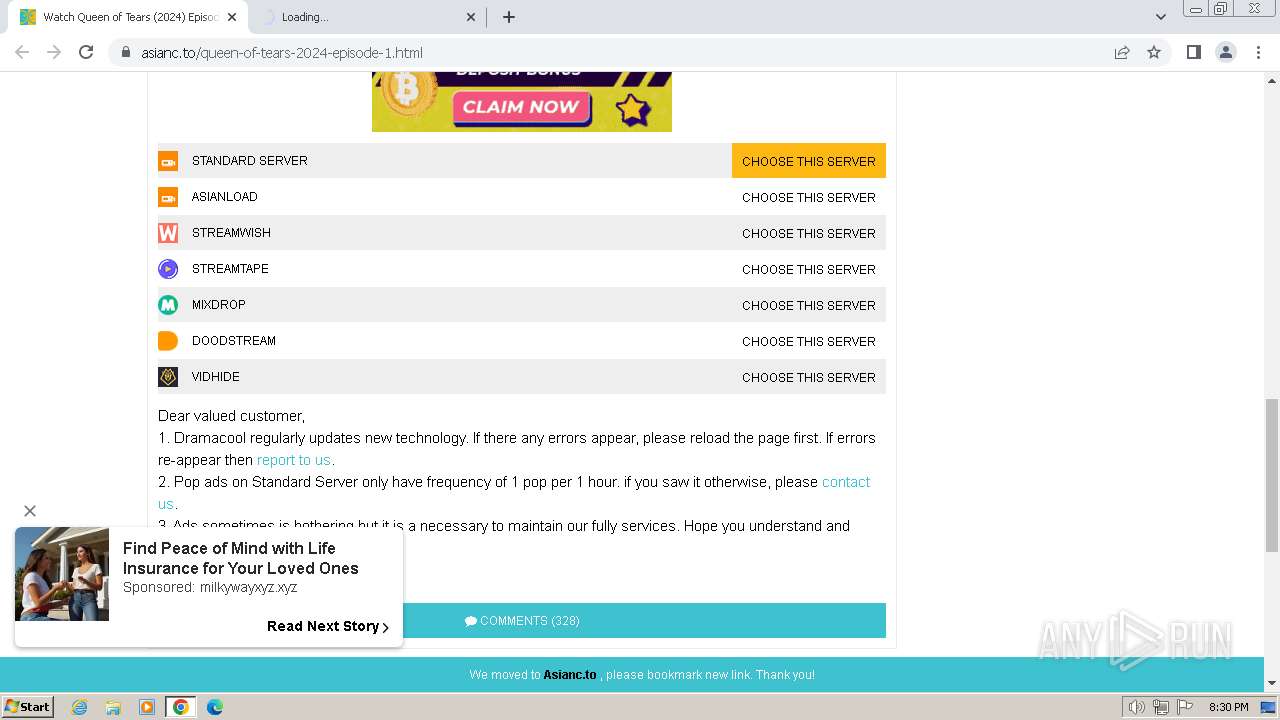Click 'Read Next Story' in the ad

(x=328, y=626)
